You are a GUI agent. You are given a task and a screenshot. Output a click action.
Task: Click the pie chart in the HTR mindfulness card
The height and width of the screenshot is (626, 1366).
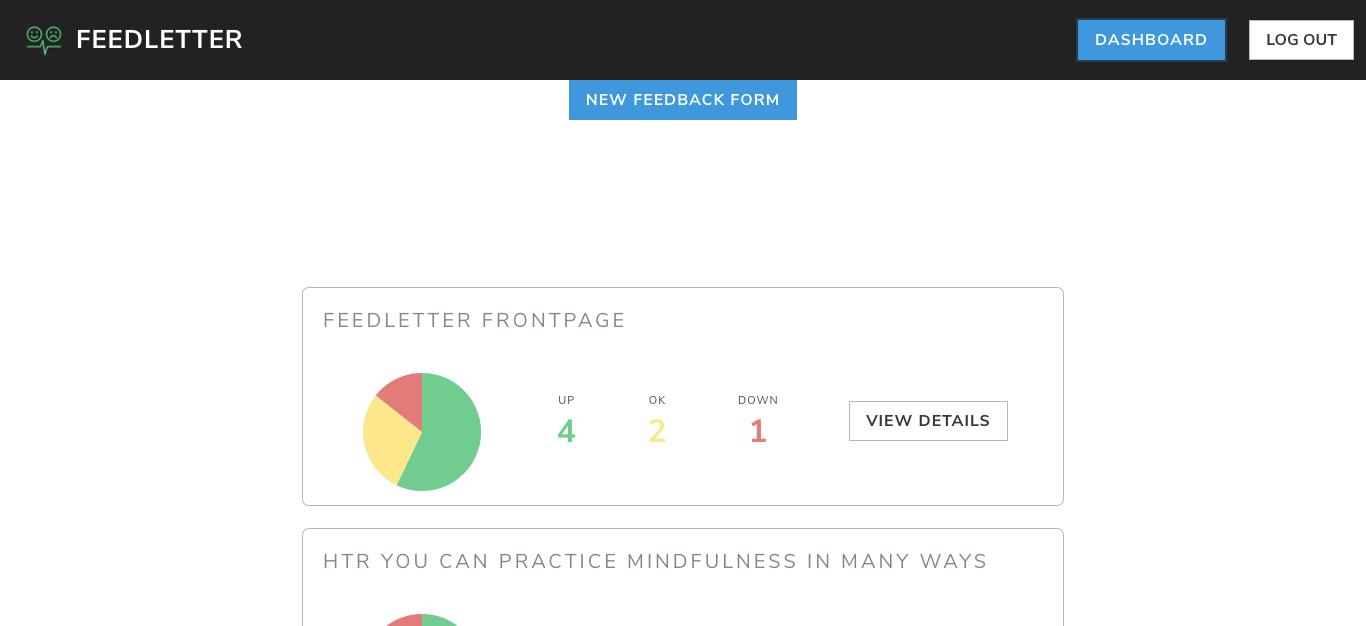pyautogui.click(x=422, y=620)
